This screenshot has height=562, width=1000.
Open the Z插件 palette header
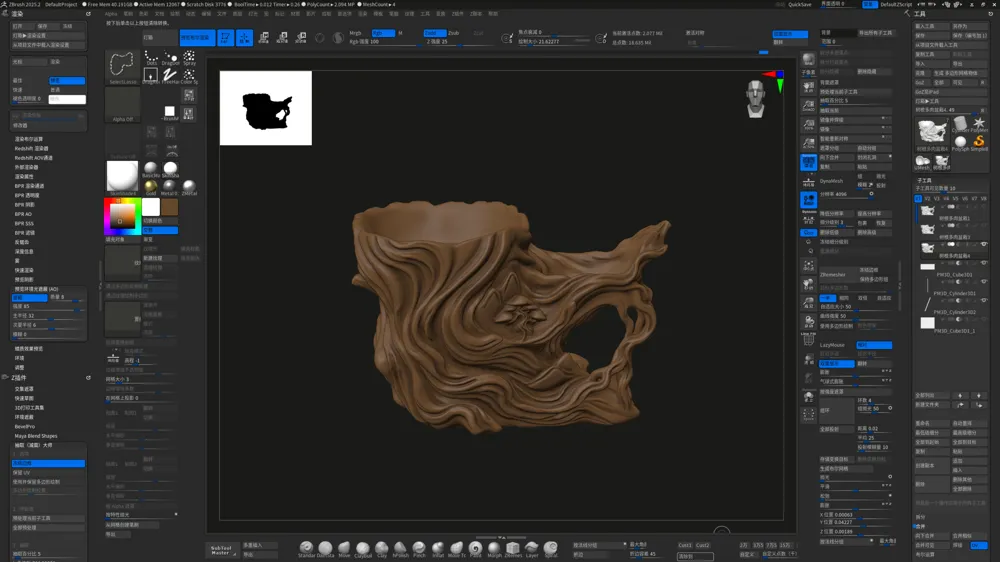pos(19,378)
